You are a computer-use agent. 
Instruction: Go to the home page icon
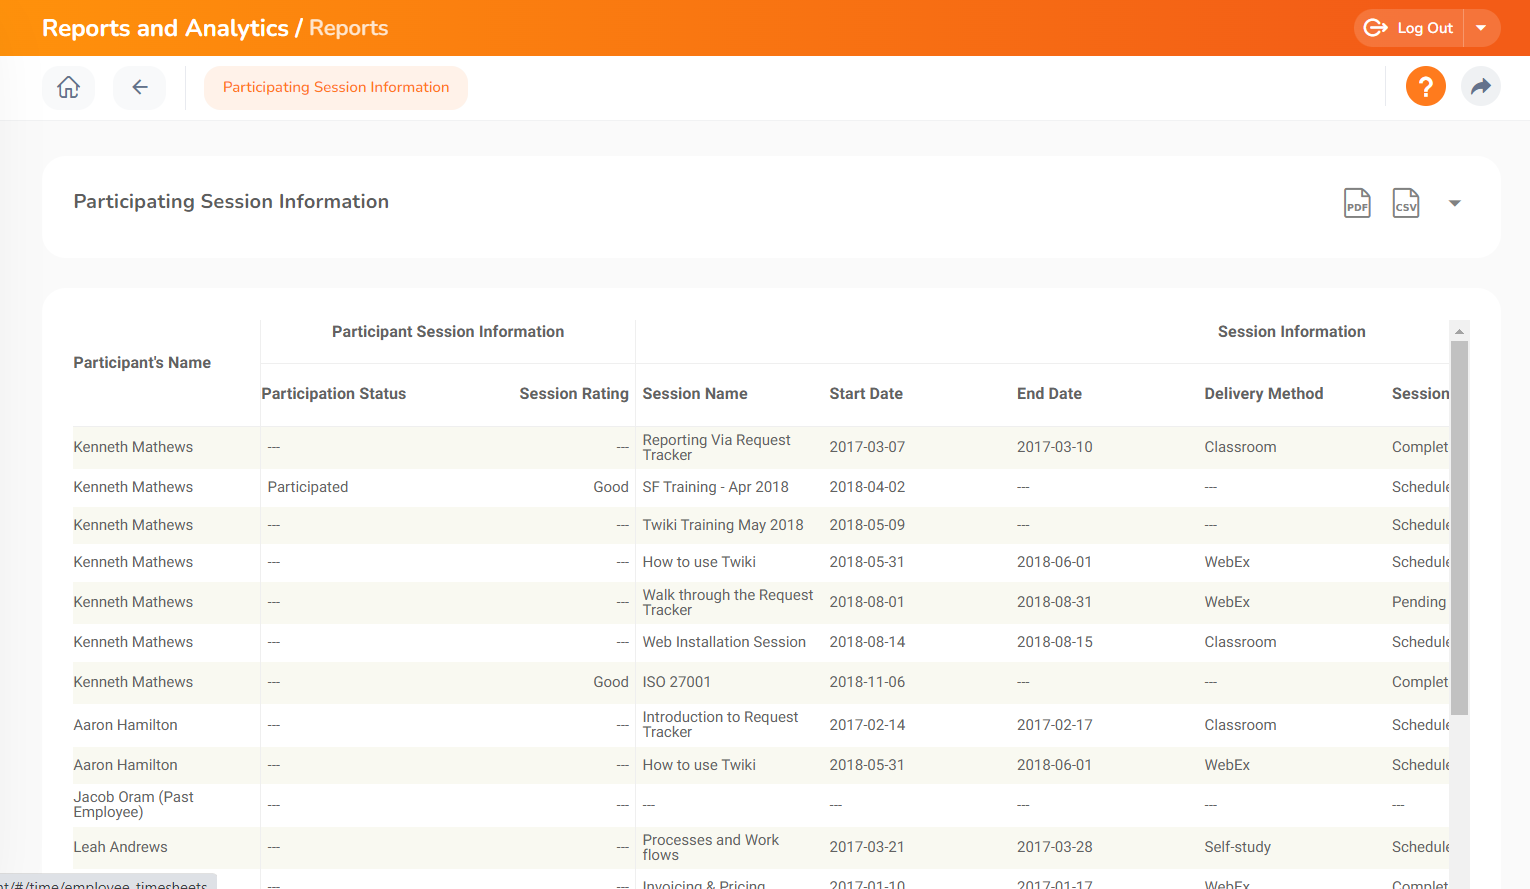pyautogui.click(x=68, y=88)
